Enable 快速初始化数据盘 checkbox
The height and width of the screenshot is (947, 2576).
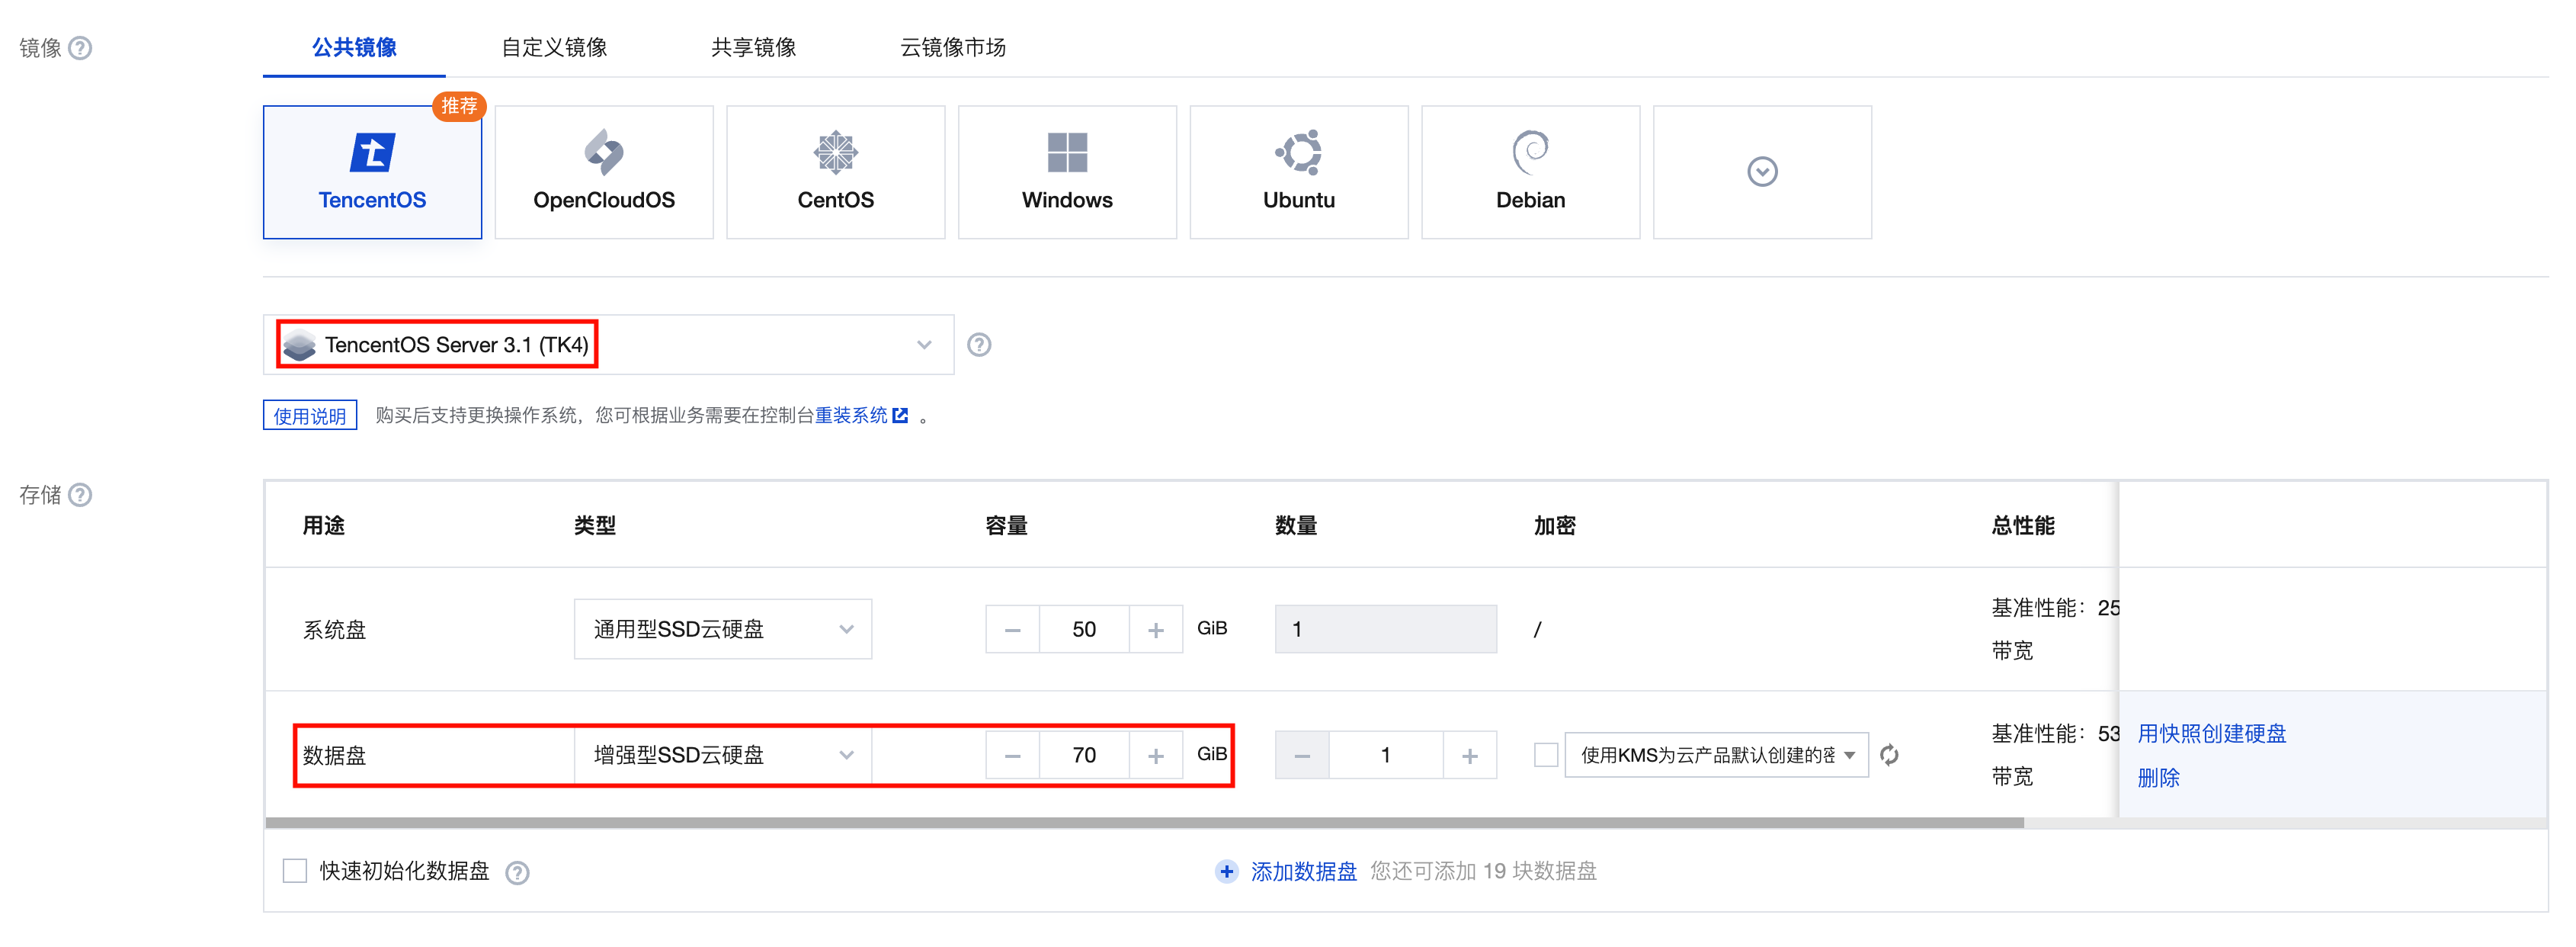[x=295, y=870]
